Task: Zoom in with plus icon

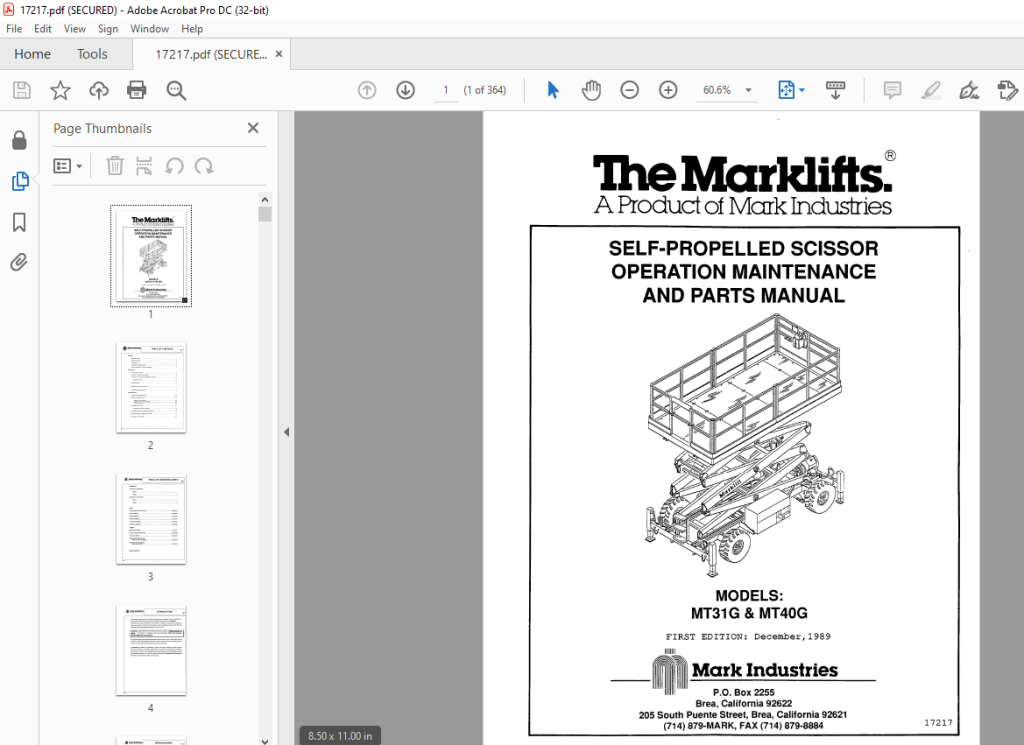Action: click(x=668, y=90)
